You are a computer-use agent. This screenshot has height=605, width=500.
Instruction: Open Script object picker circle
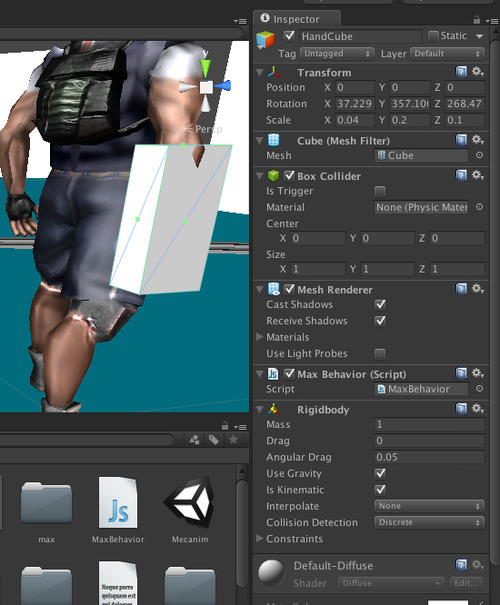(479, 389)
